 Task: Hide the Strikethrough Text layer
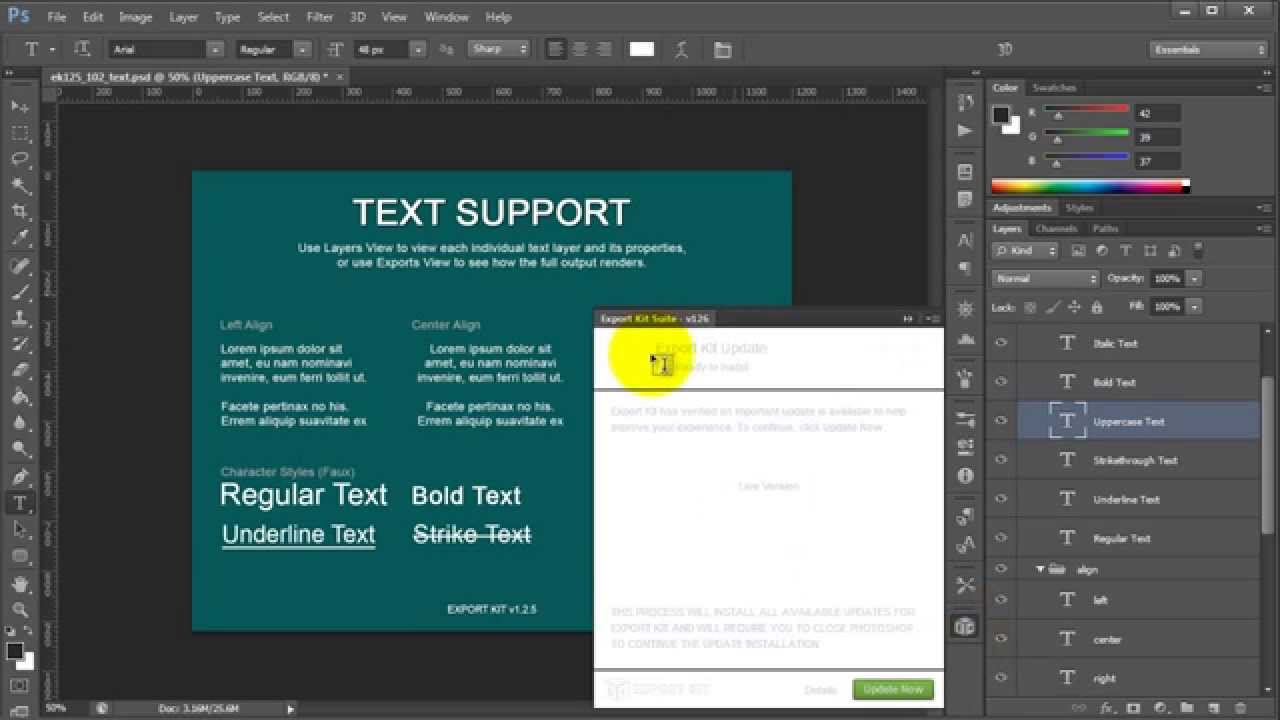(1001, 460)
